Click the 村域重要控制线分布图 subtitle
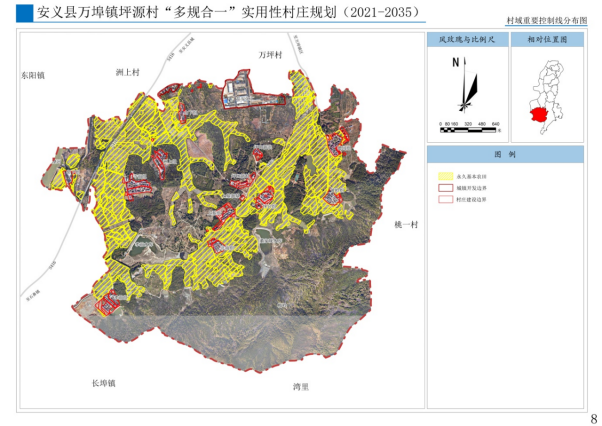The width and height of the screenshot is (602, 426). [x=553, y=19]
